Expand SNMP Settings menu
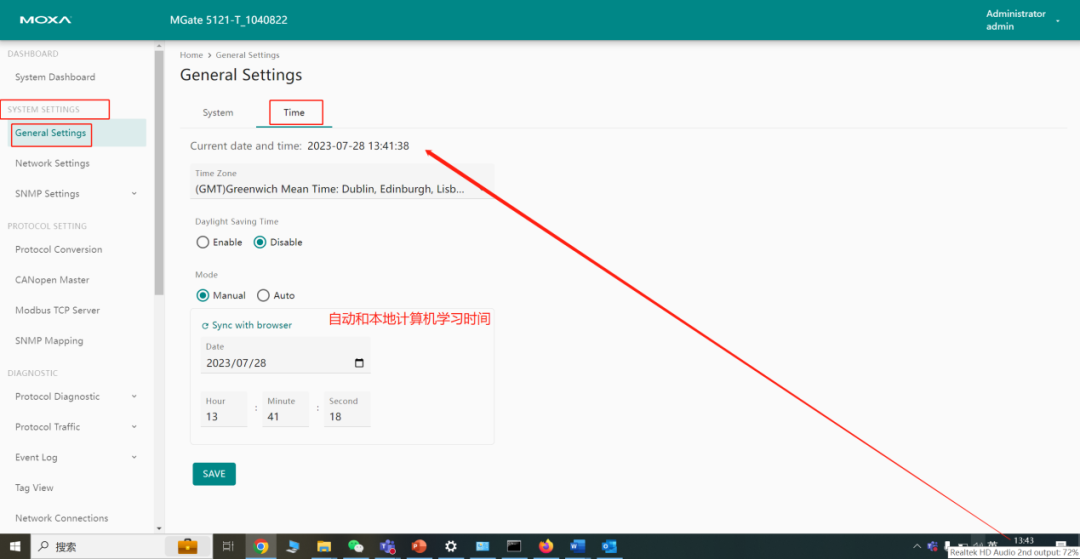 pos(134,194)
